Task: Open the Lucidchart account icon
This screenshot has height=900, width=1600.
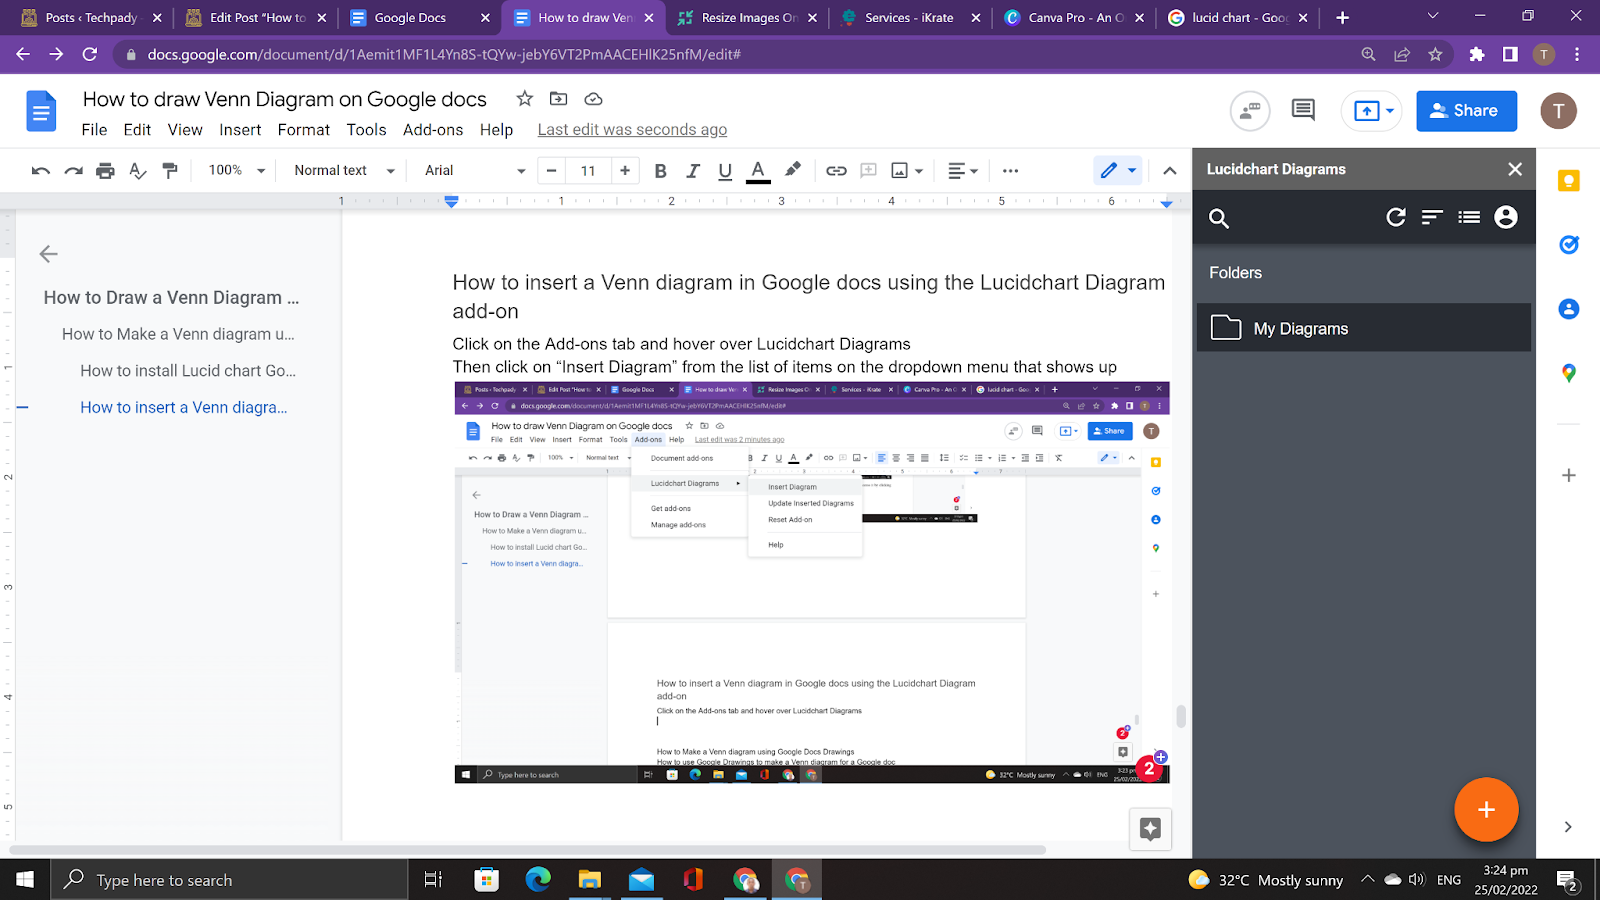Action: (1506, 217)
